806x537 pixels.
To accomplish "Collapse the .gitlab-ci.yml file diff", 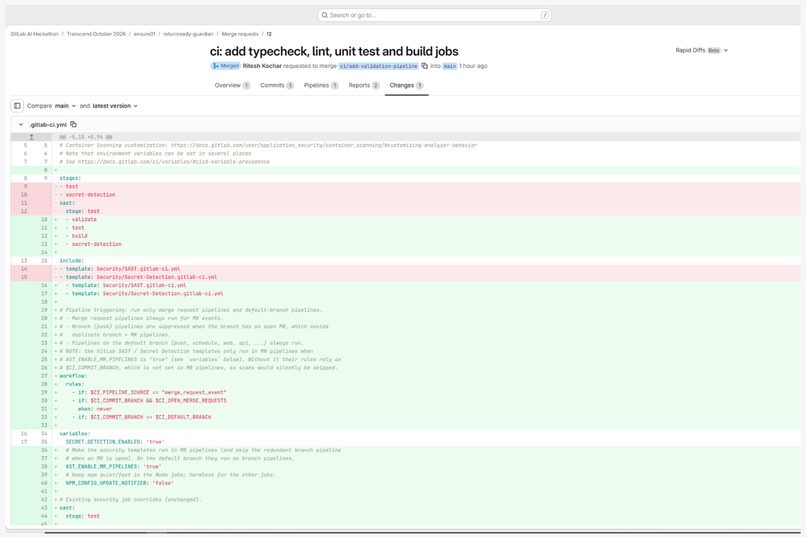I will click(x=21, y=124).
